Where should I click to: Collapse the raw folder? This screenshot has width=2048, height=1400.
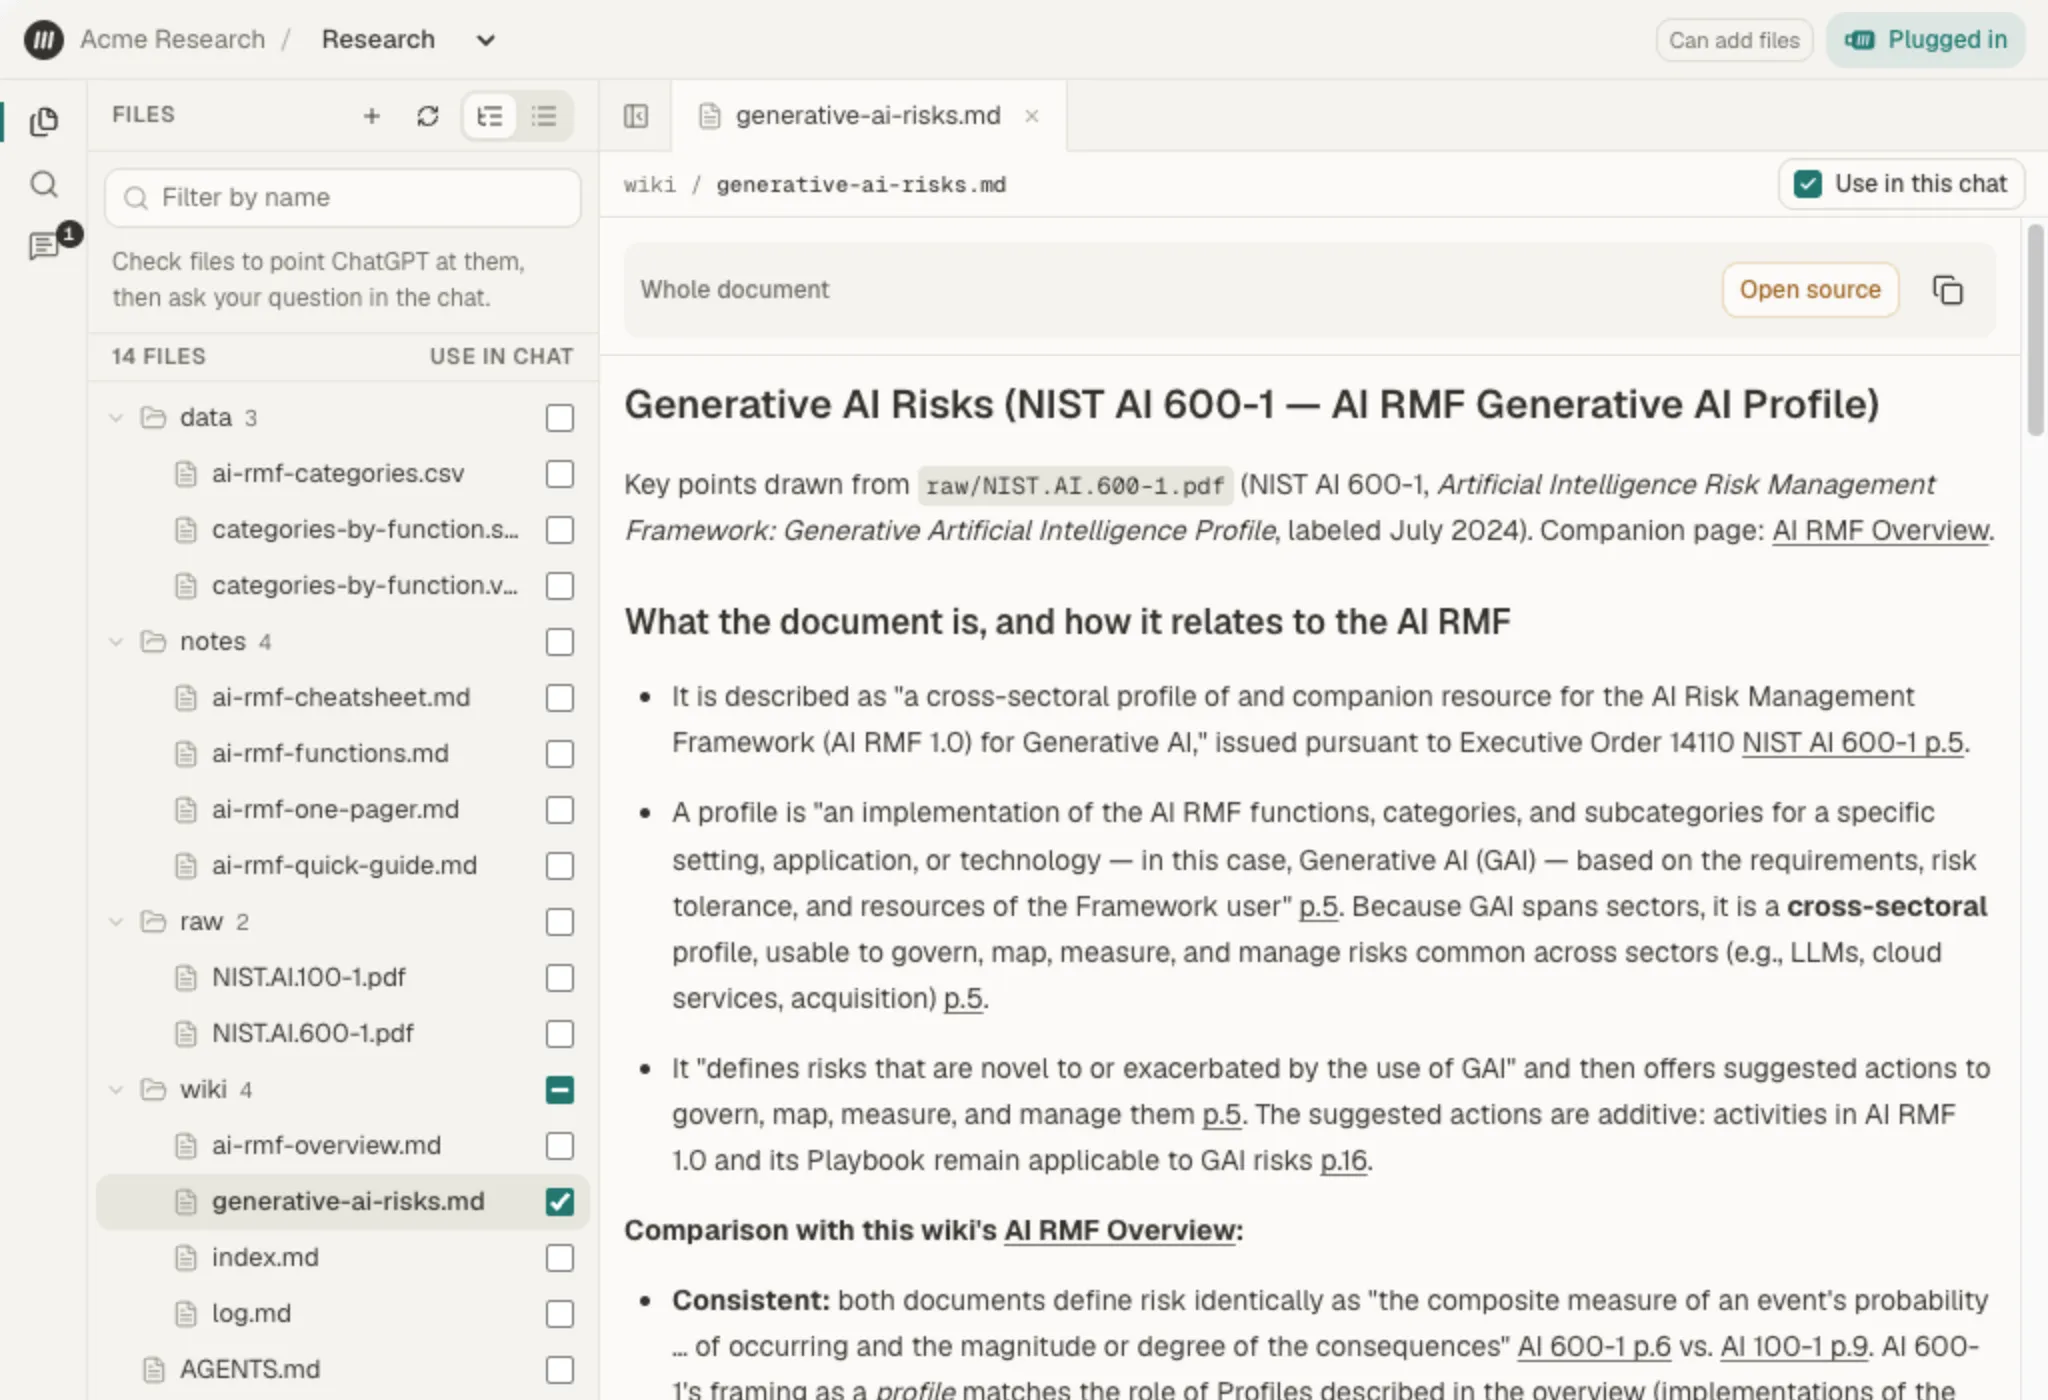(x=116, y=921)
